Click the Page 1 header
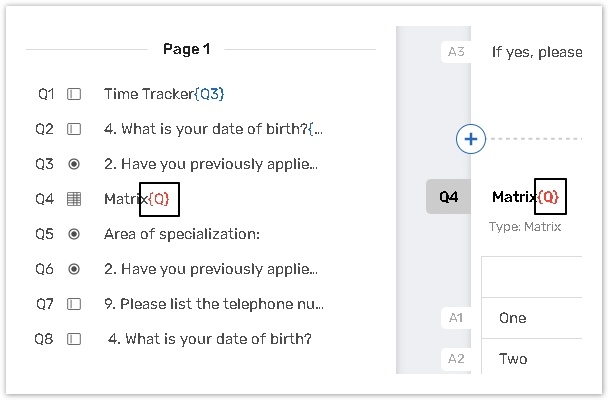This screenshot has width=608, height=400. (x=187, y=49)
